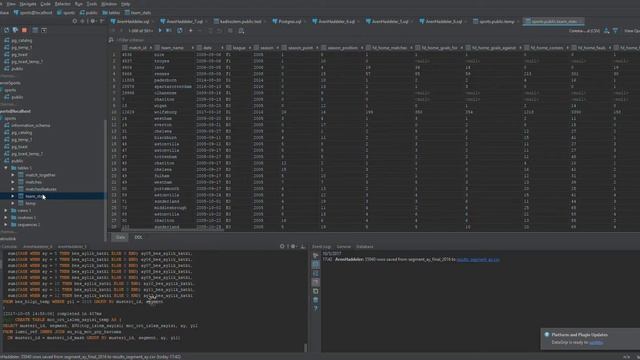Open the Code menu
Image resolution: width=640 pixels, height=360 pixels.
coord(45,4)
